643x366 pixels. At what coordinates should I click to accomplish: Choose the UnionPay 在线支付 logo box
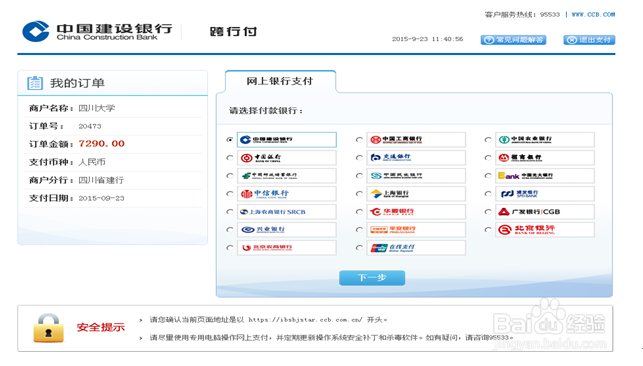[x=416, y=248]
